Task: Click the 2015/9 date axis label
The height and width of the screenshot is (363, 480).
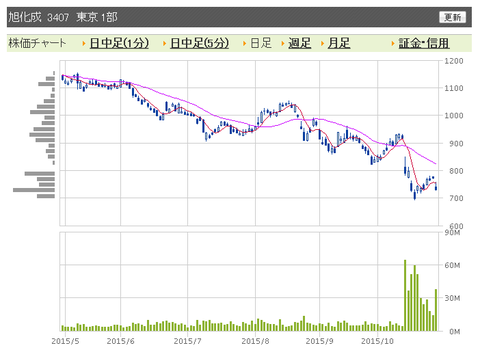Action: click(319, 341)
